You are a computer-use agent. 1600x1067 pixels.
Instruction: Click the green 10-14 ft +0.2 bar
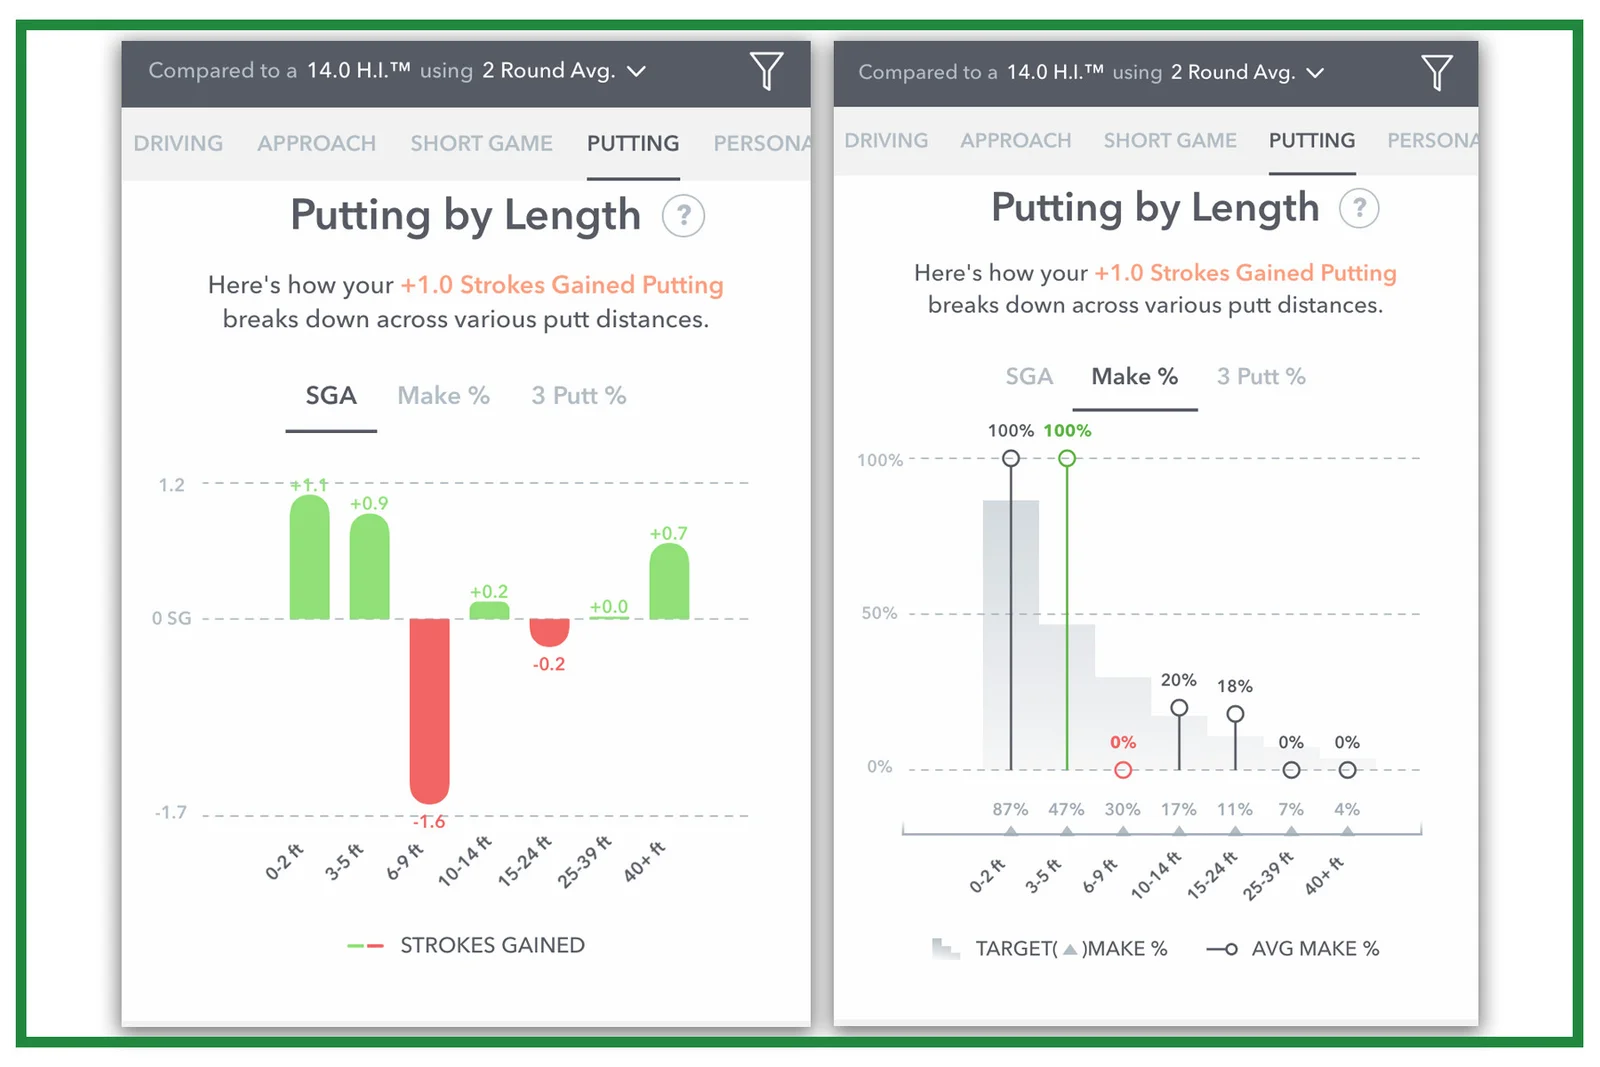pyautogui.click(x=489, y=610)
